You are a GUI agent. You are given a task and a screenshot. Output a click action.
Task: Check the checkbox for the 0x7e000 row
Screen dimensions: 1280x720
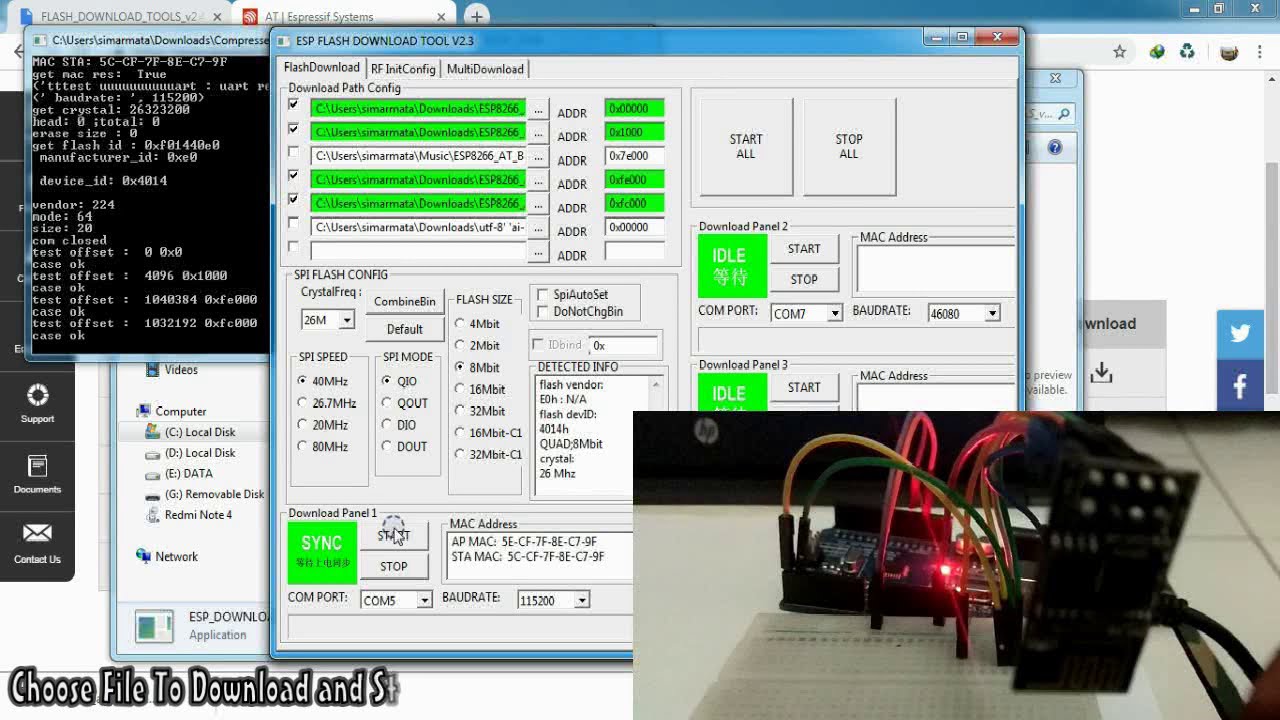(293, 153)
